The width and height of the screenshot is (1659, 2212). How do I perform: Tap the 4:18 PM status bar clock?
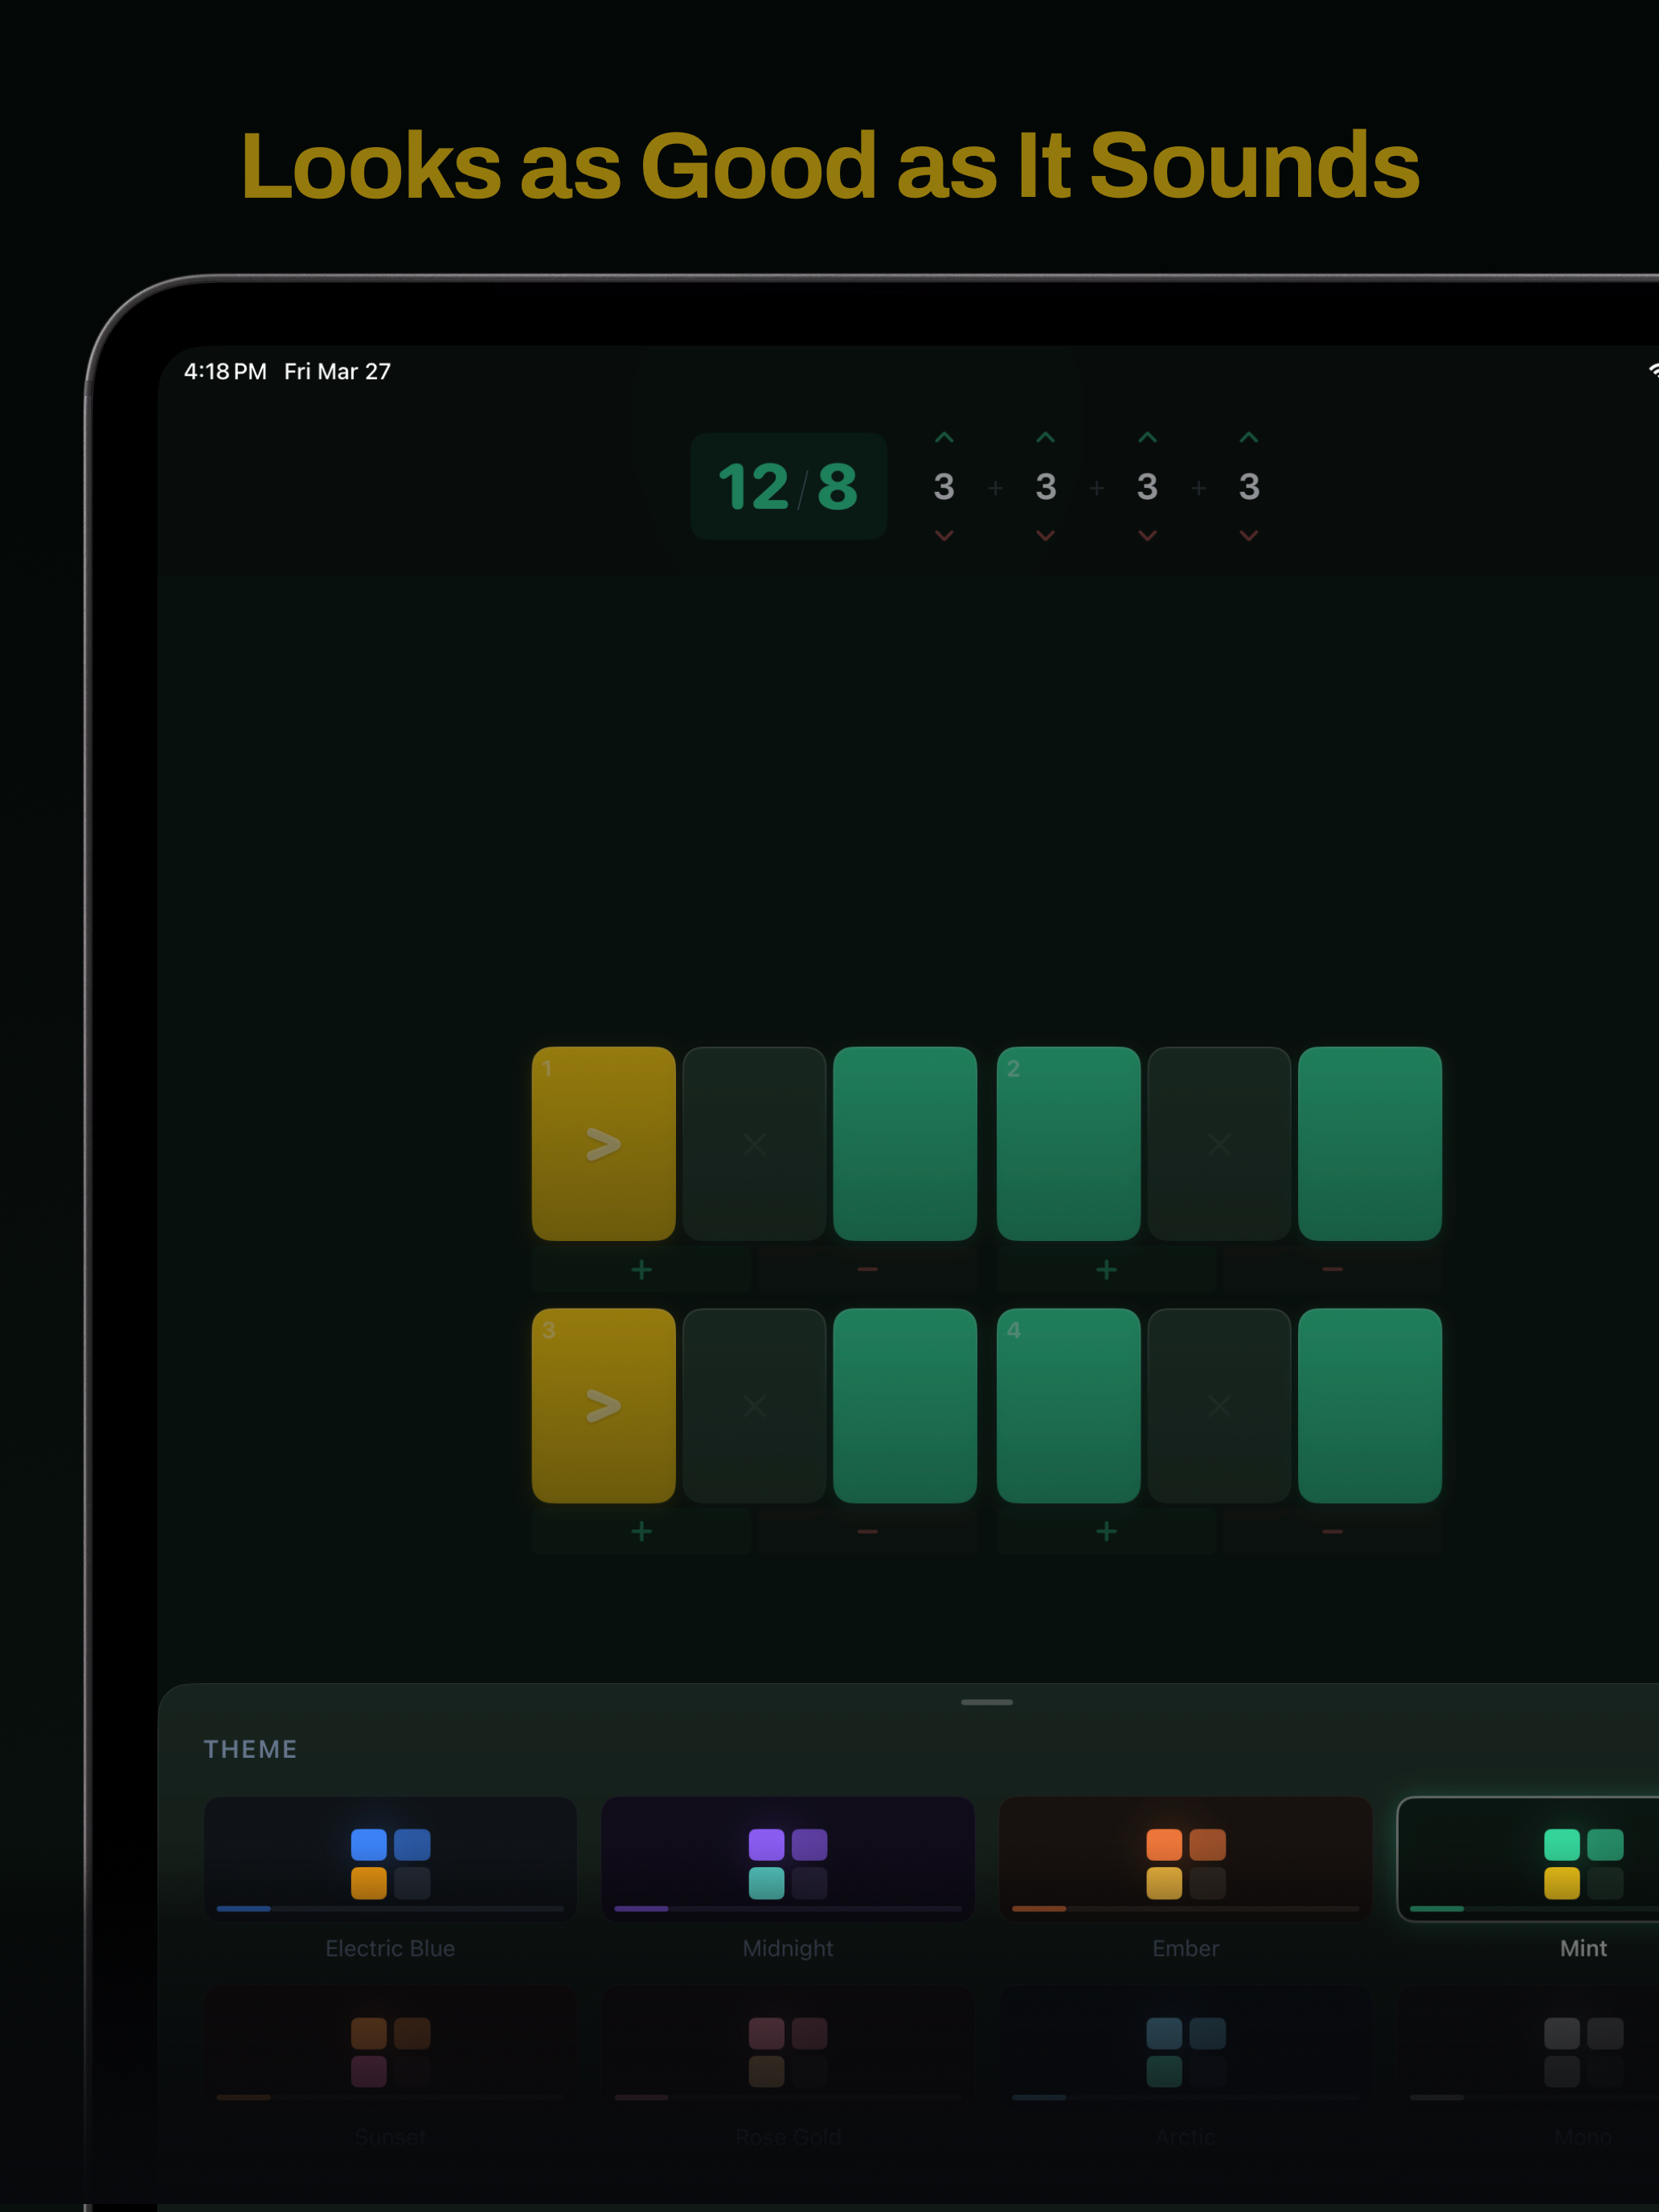coord(225,371)
